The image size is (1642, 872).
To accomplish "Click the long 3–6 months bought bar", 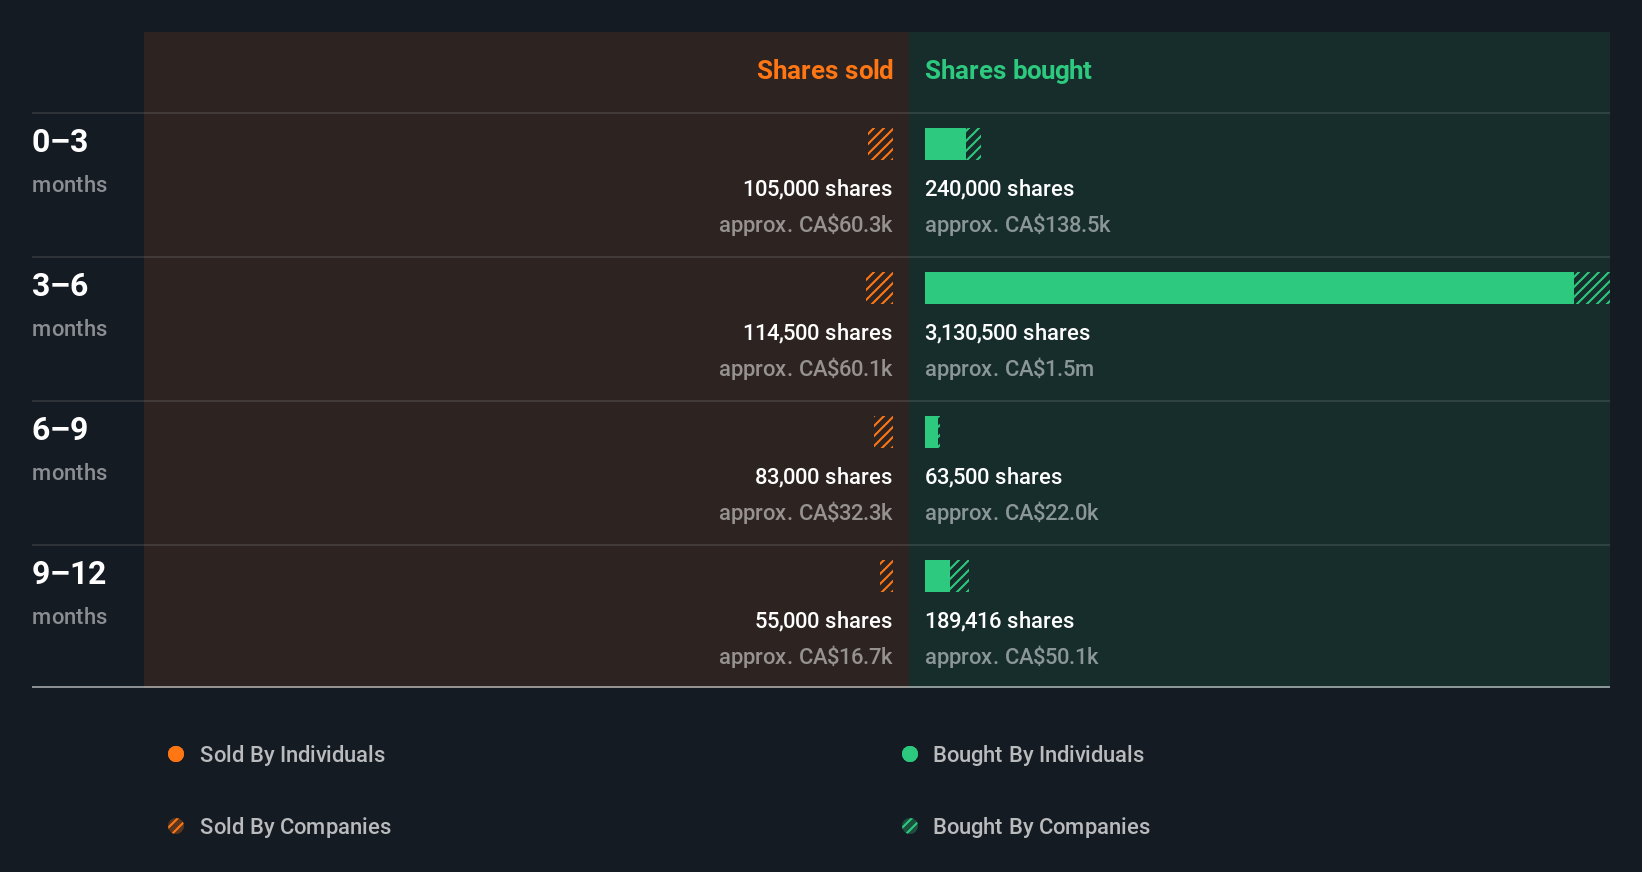I will coord(1267,288).
